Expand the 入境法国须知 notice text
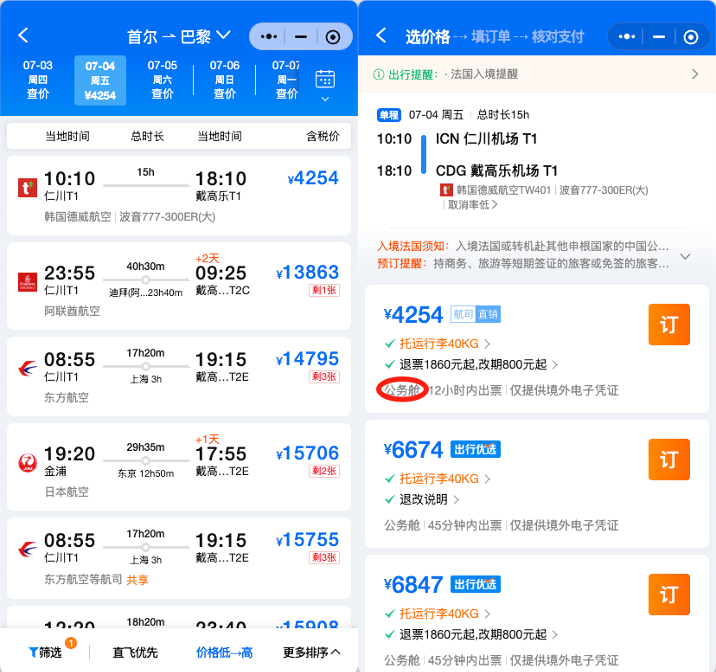Screen dimensions: 716x672 (685, 256)
